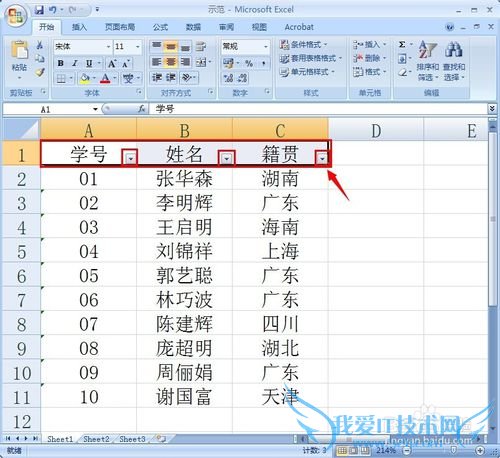500x458 pixels.
Task: Switch to the 数据 ribbon tab
Action: (193, 27)
